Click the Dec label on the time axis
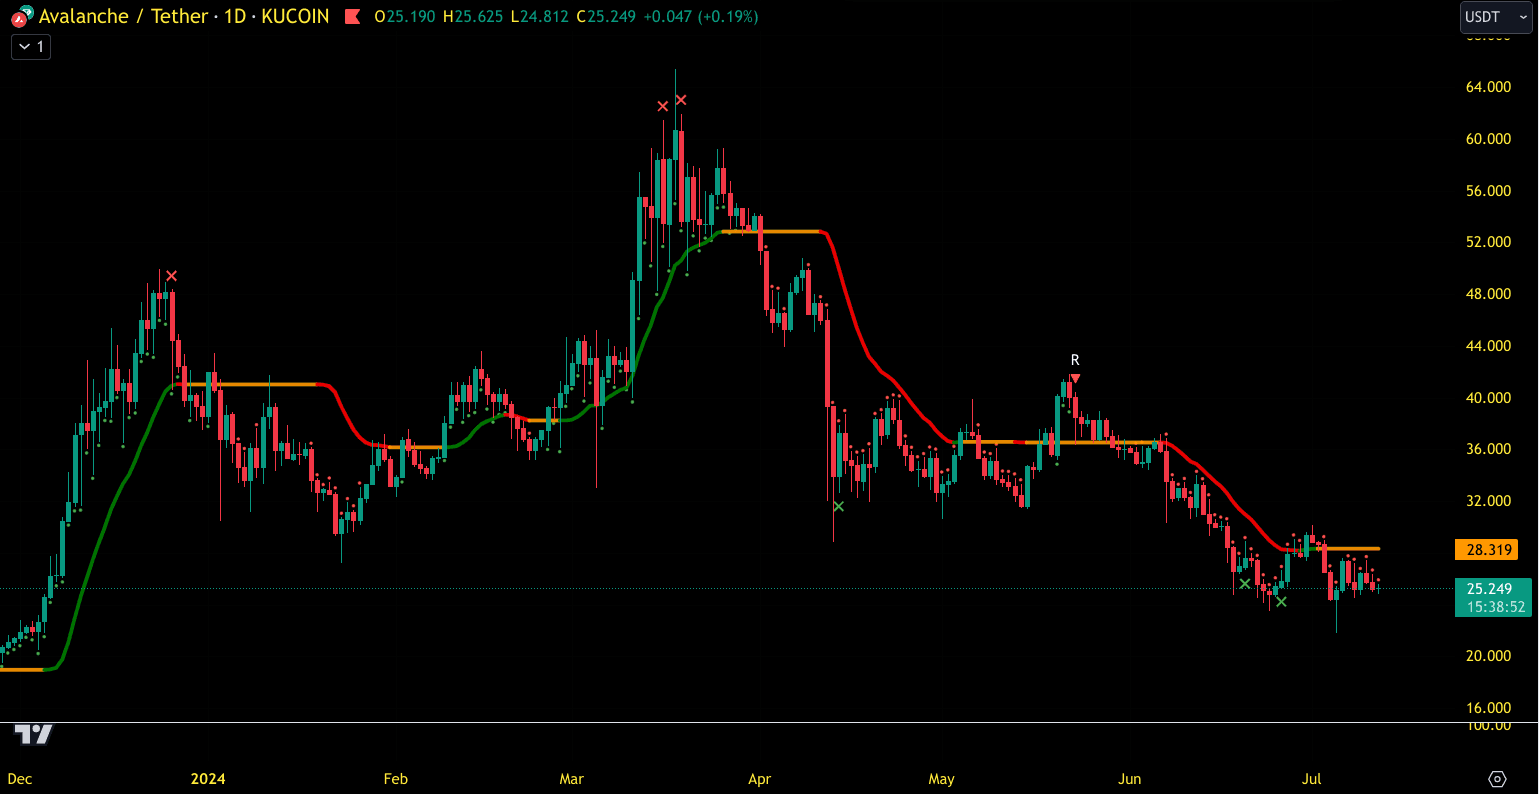Viewport: 1539px width, 794px height. 20,779
